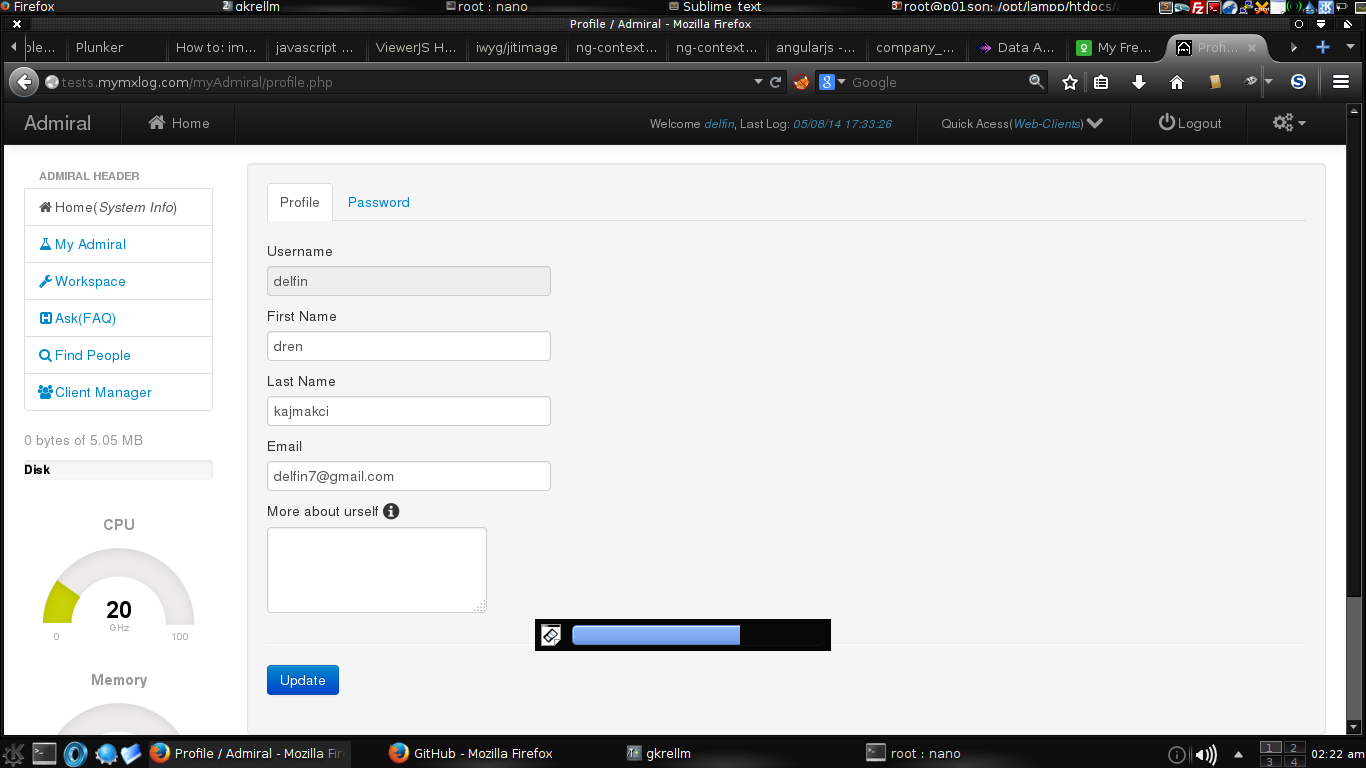Go to Client Manager in sidebar
1366x768 pixels.
tap(103, 392)
